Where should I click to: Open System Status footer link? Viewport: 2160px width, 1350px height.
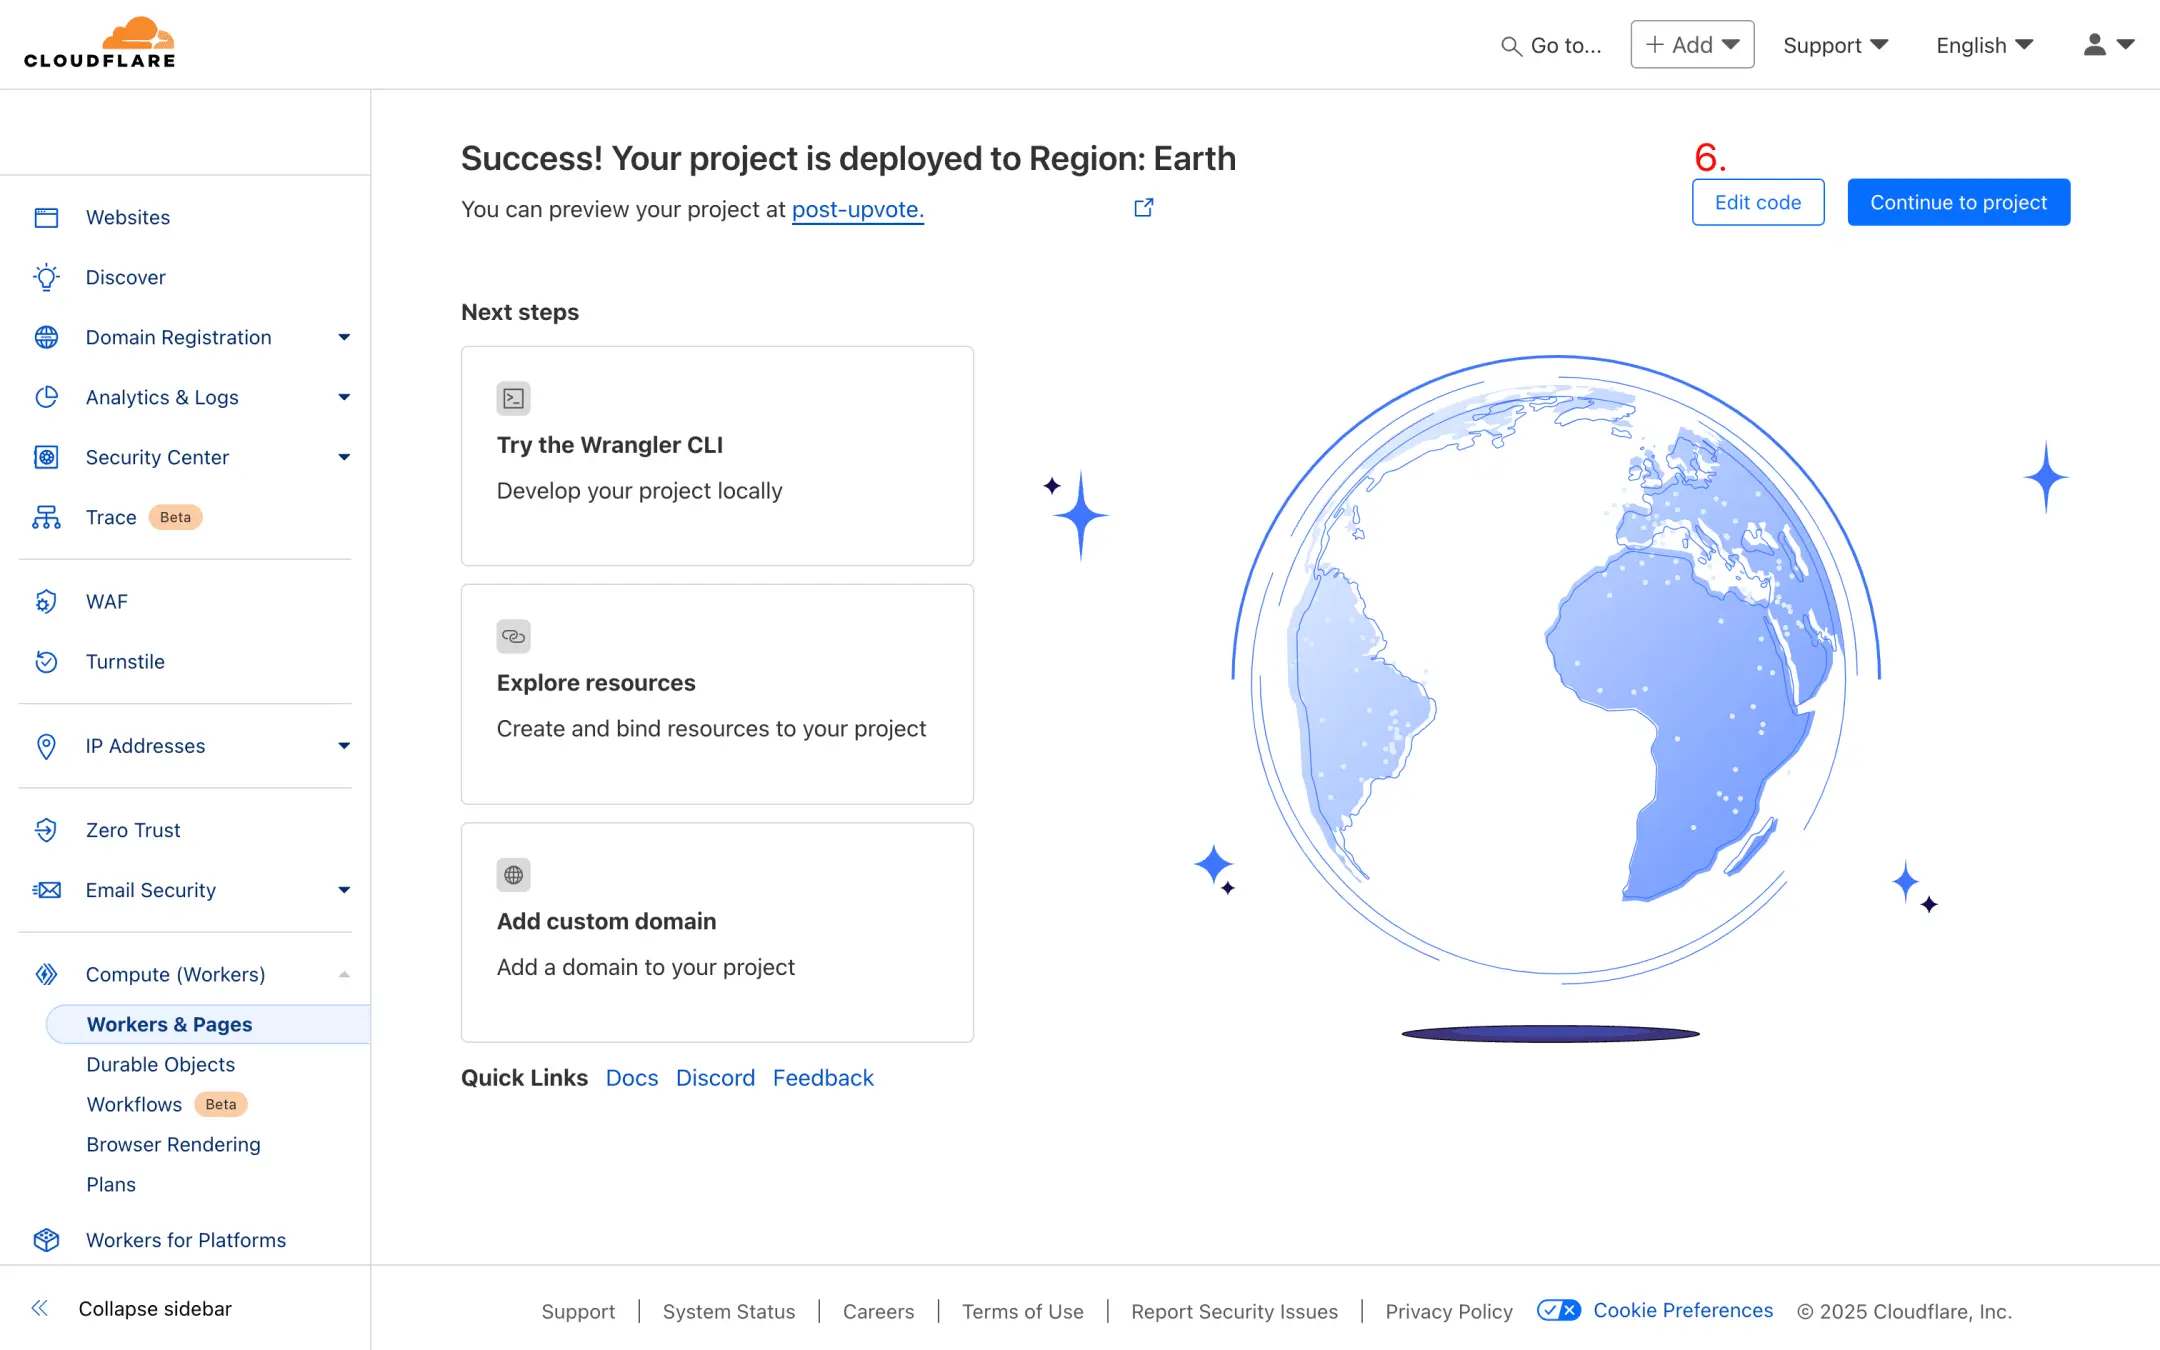(729, 1311)
